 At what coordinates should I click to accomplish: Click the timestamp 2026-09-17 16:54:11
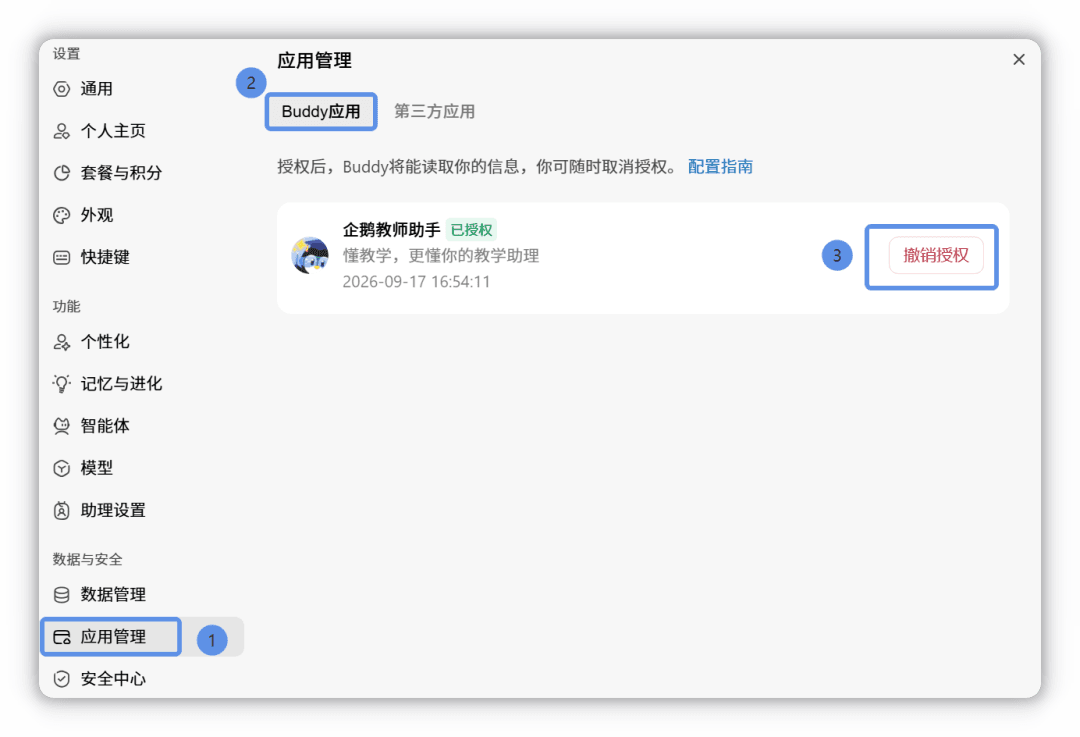point(416,282)
